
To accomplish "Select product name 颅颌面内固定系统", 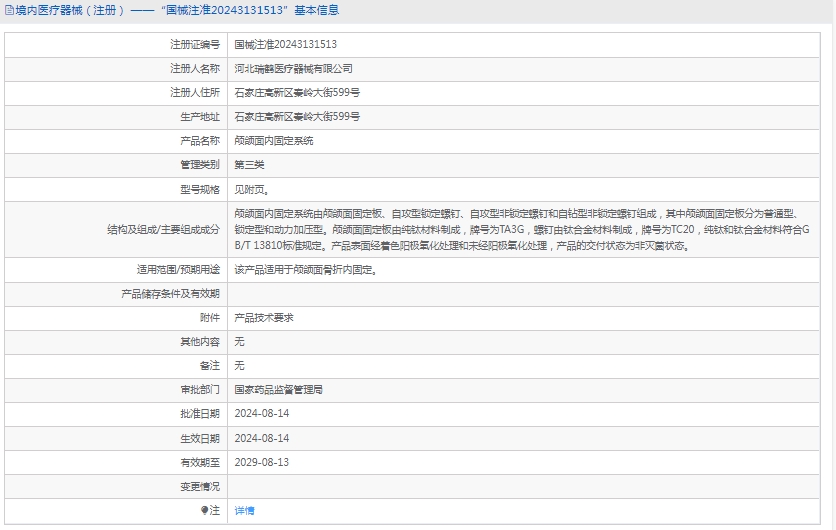I will [273, 141].
